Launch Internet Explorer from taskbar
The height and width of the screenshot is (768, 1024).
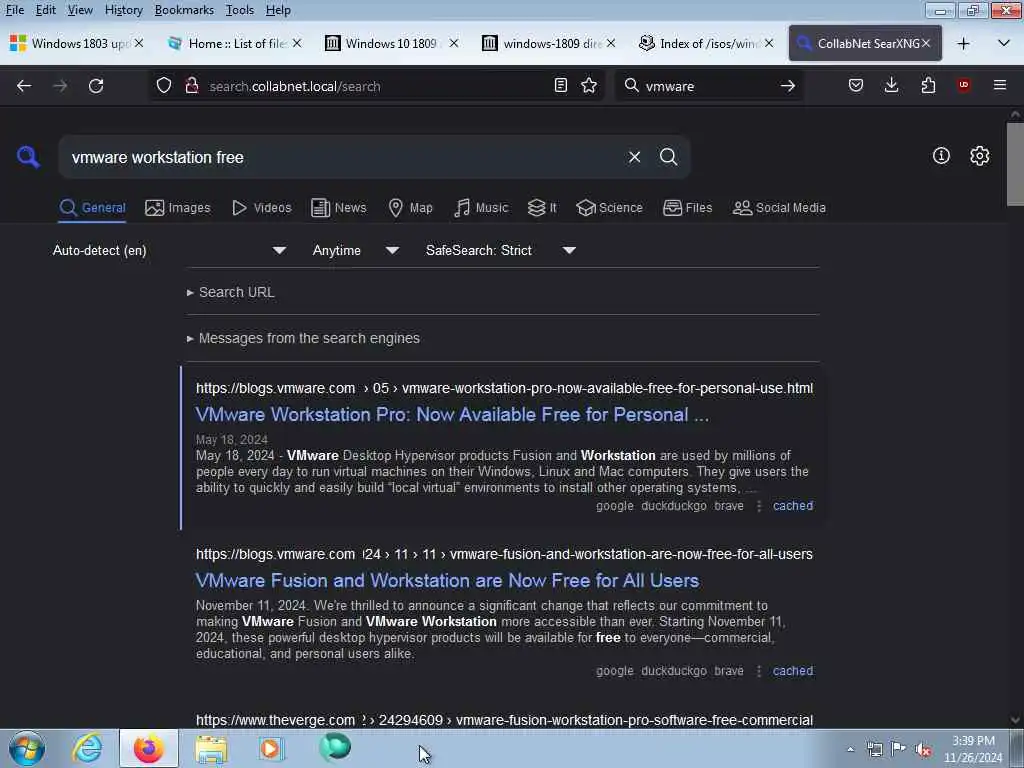tap(86, 748)
